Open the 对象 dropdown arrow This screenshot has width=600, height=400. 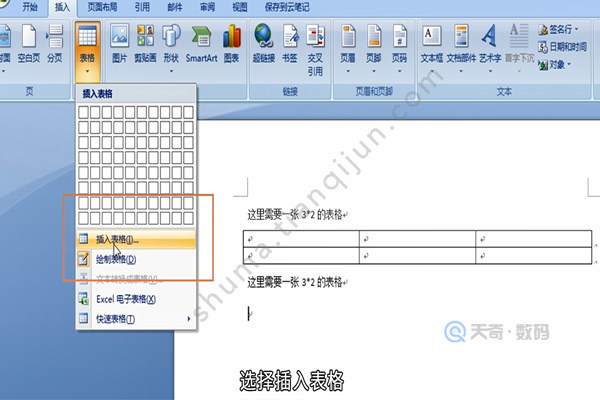(x=569, y=65)
